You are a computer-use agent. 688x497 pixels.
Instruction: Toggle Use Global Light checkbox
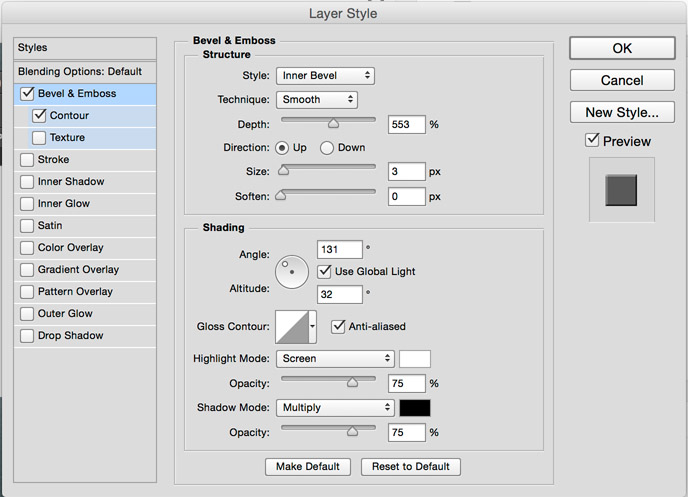(324, 272)
